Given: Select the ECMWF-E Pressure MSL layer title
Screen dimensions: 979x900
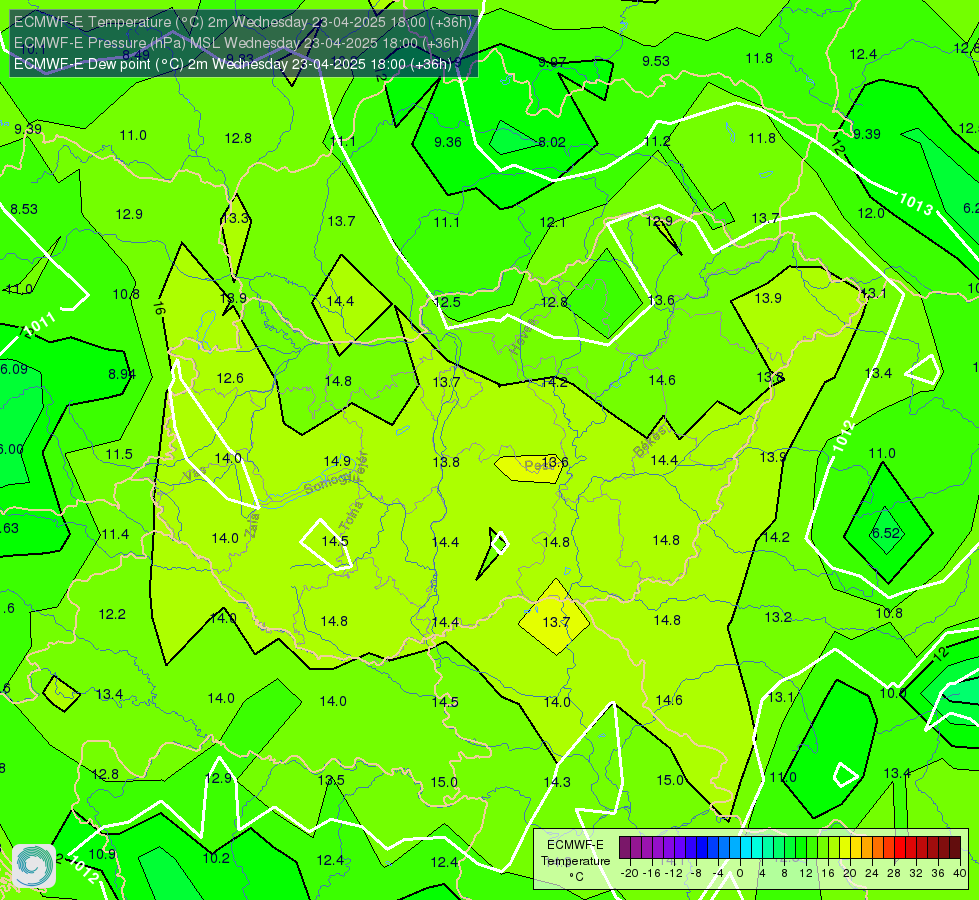Looking at the screenshot, I should point(239,43).
